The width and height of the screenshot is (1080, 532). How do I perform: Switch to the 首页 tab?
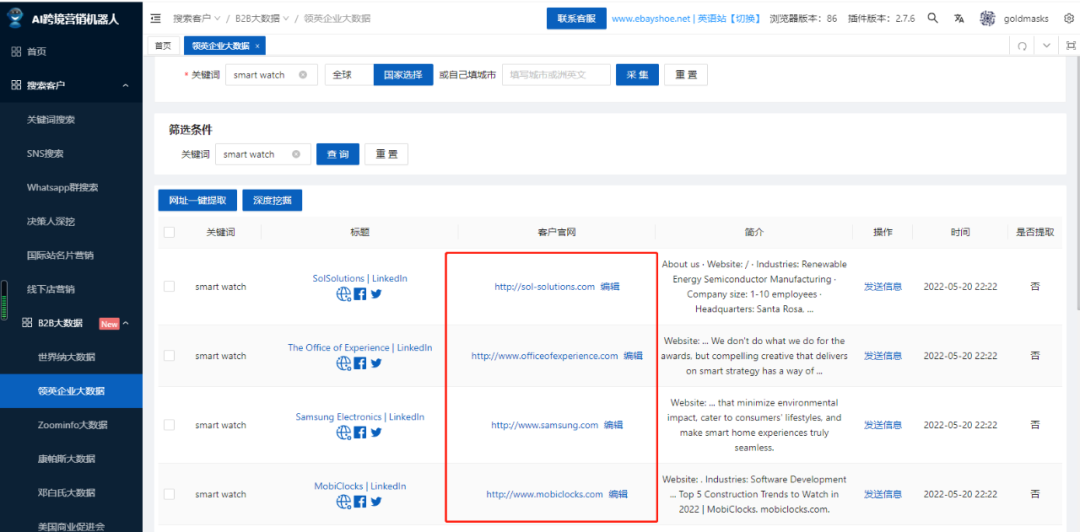[x=163, y=46]
